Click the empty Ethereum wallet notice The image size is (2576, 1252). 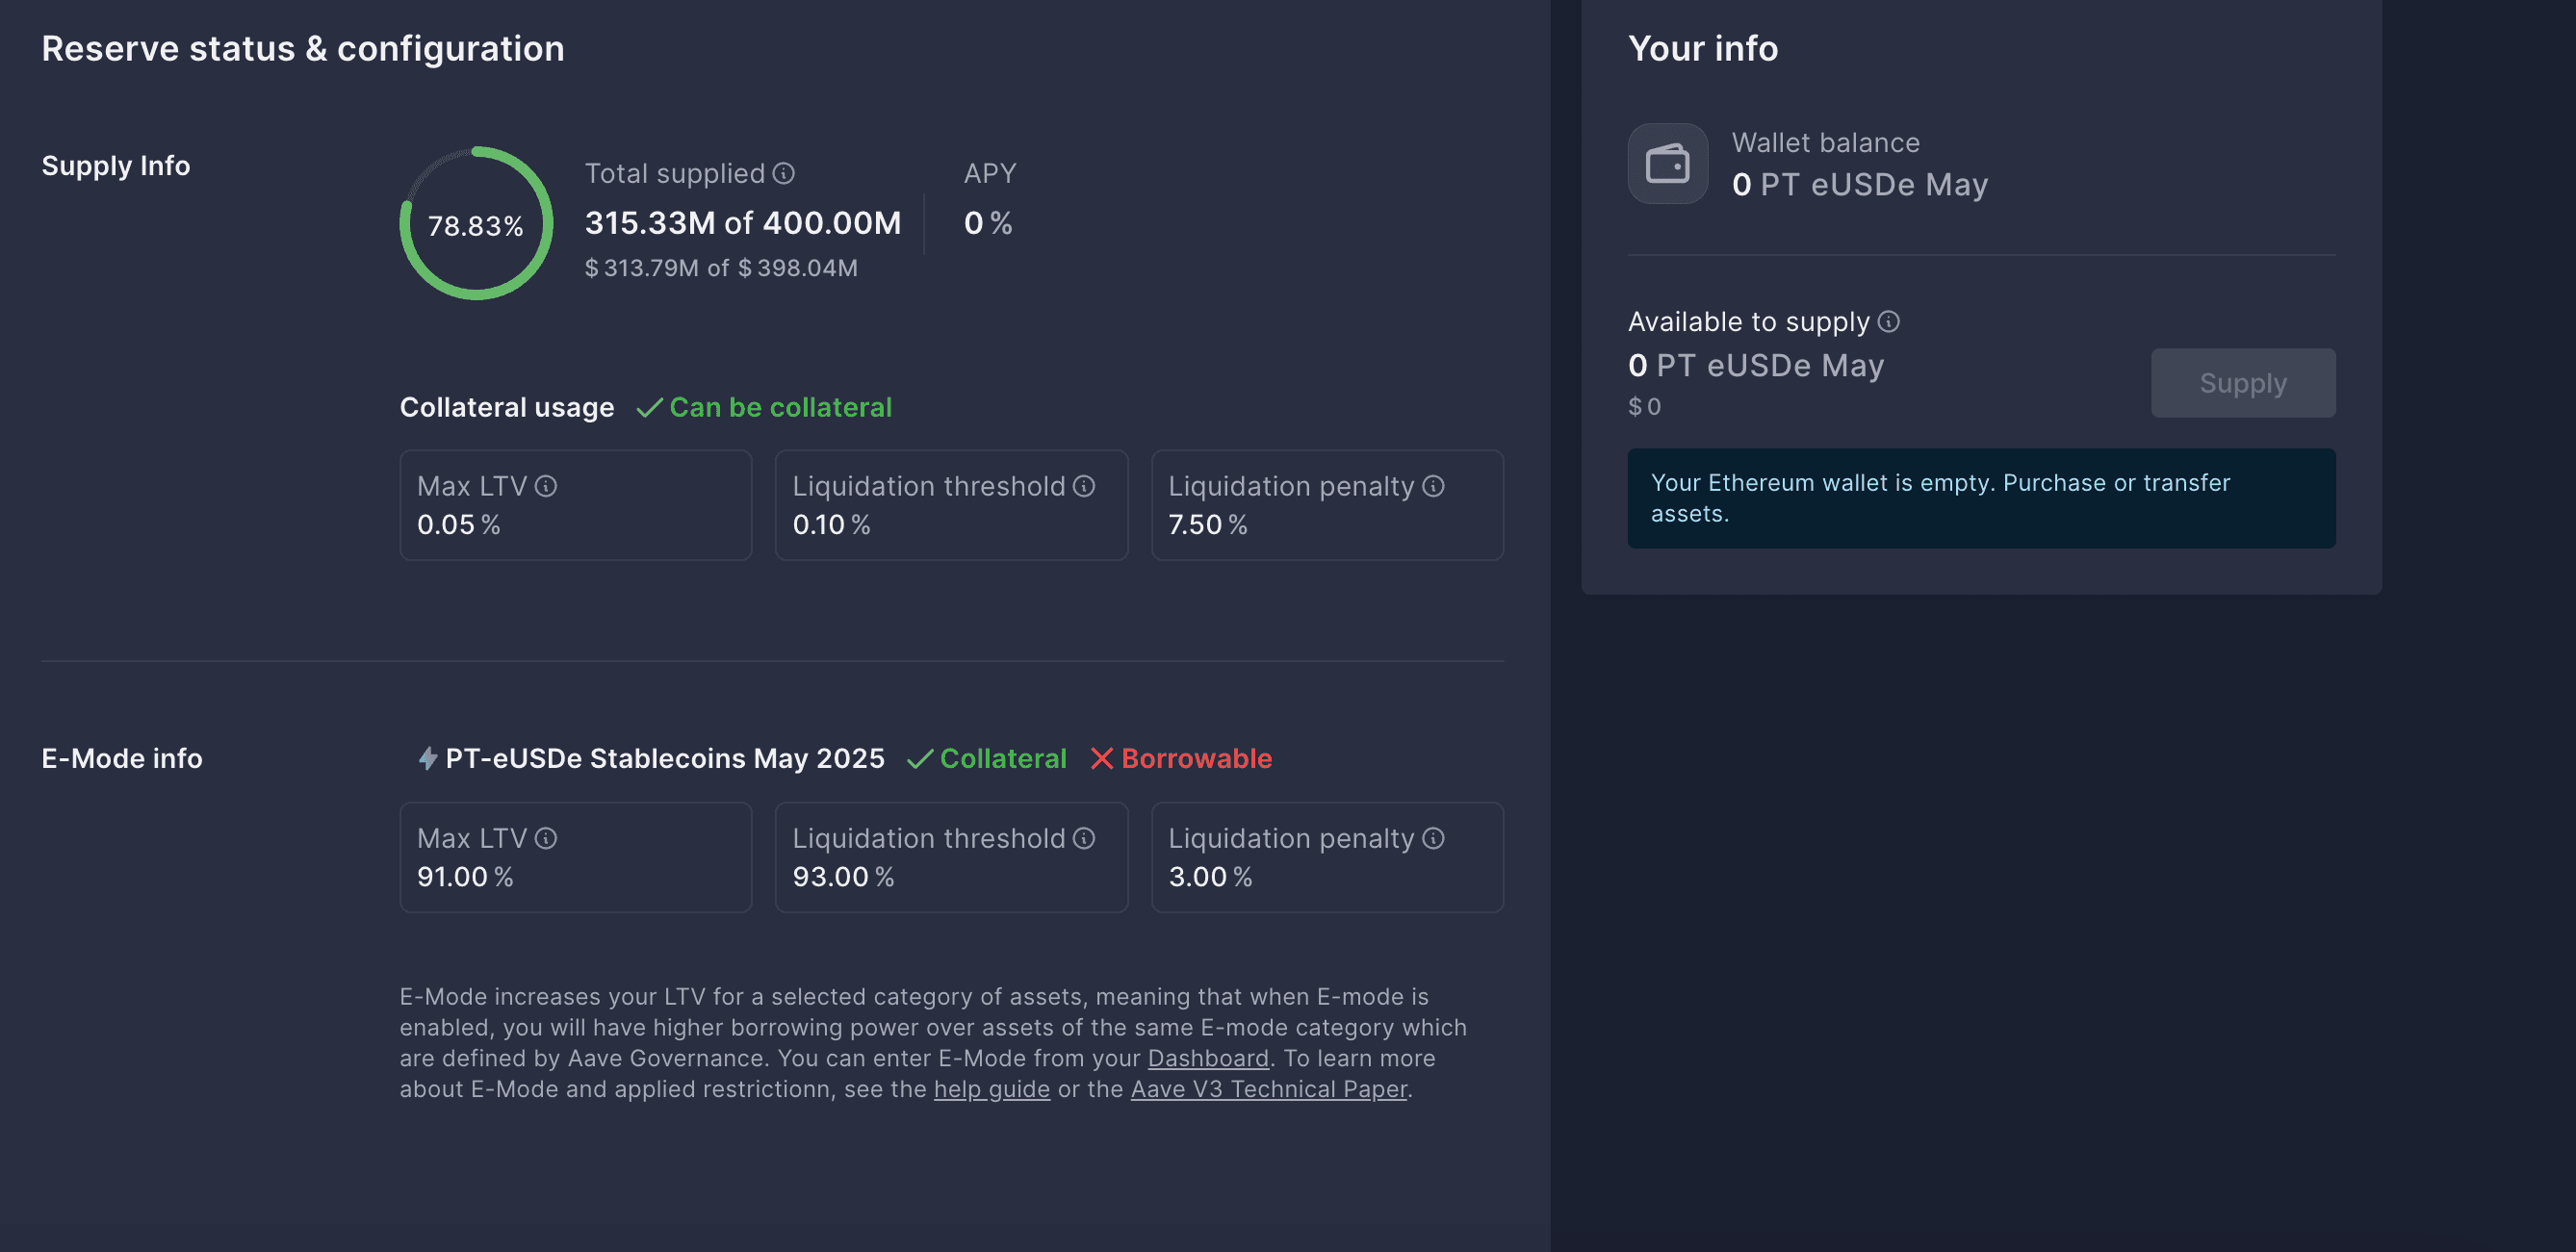coord(1981,498)
